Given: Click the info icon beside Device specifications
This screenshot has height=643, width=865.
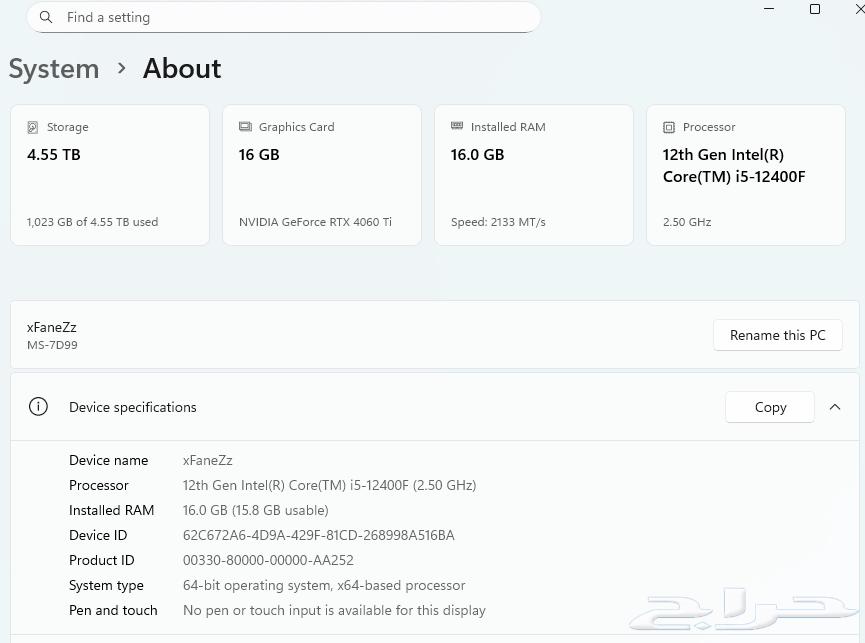Looking at the screenshot, I should (x=38, y=407).
